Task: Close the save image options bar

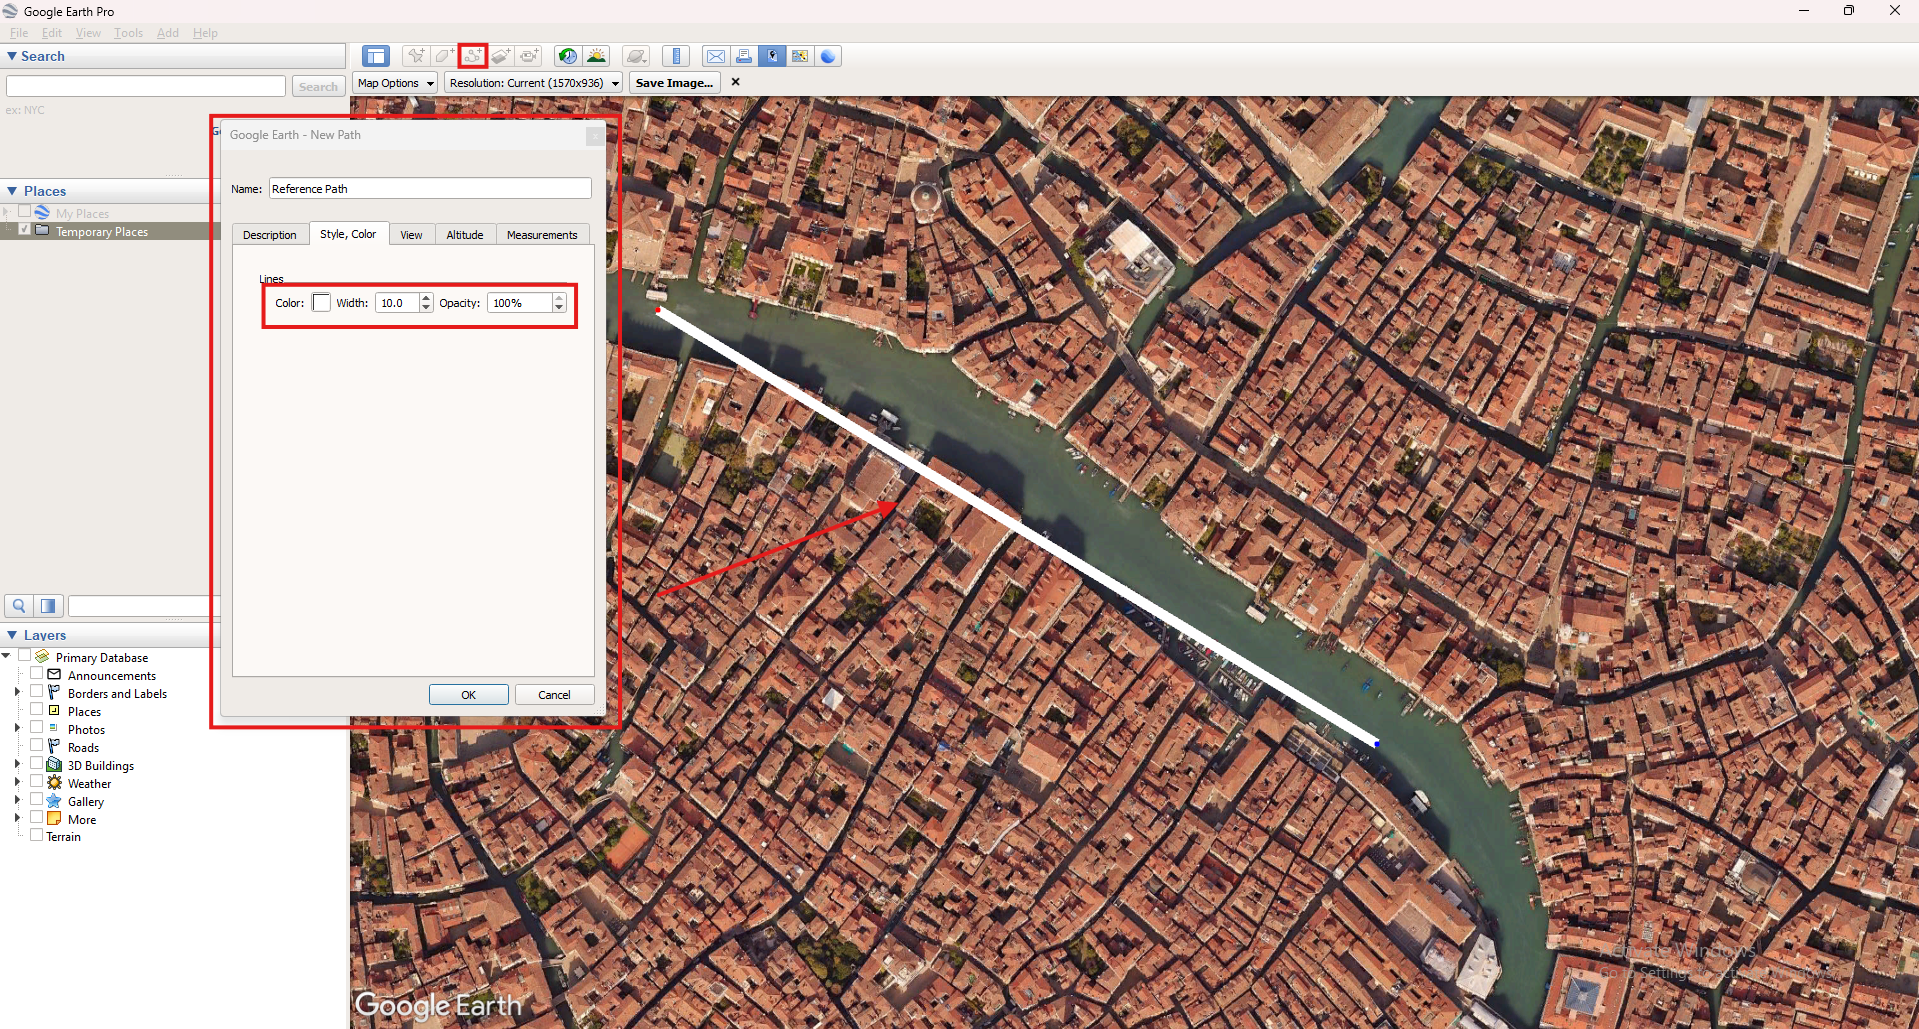Action: 736,82
